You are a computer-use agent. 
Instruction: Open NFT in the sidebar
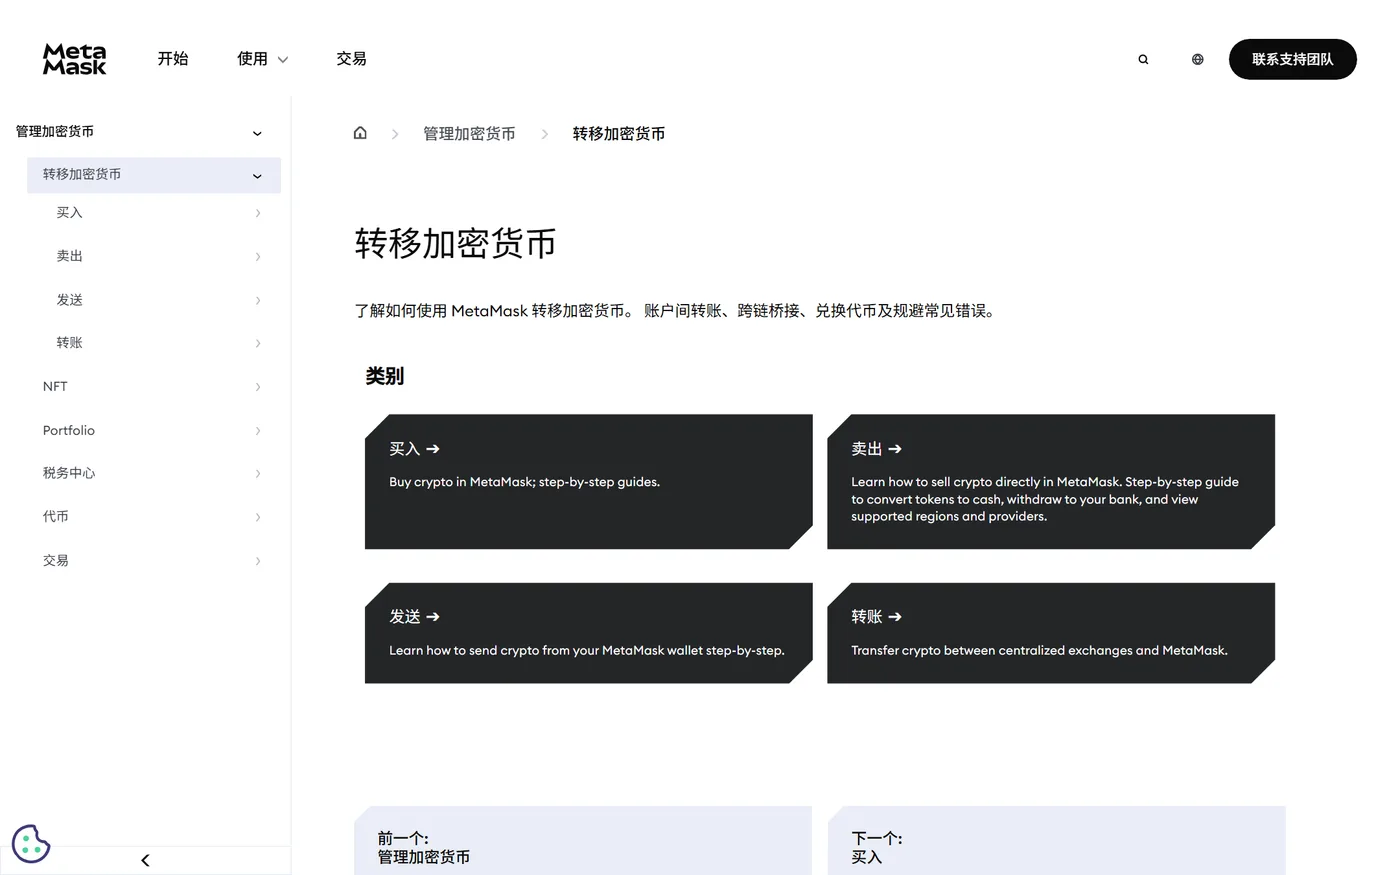(55, 386)
